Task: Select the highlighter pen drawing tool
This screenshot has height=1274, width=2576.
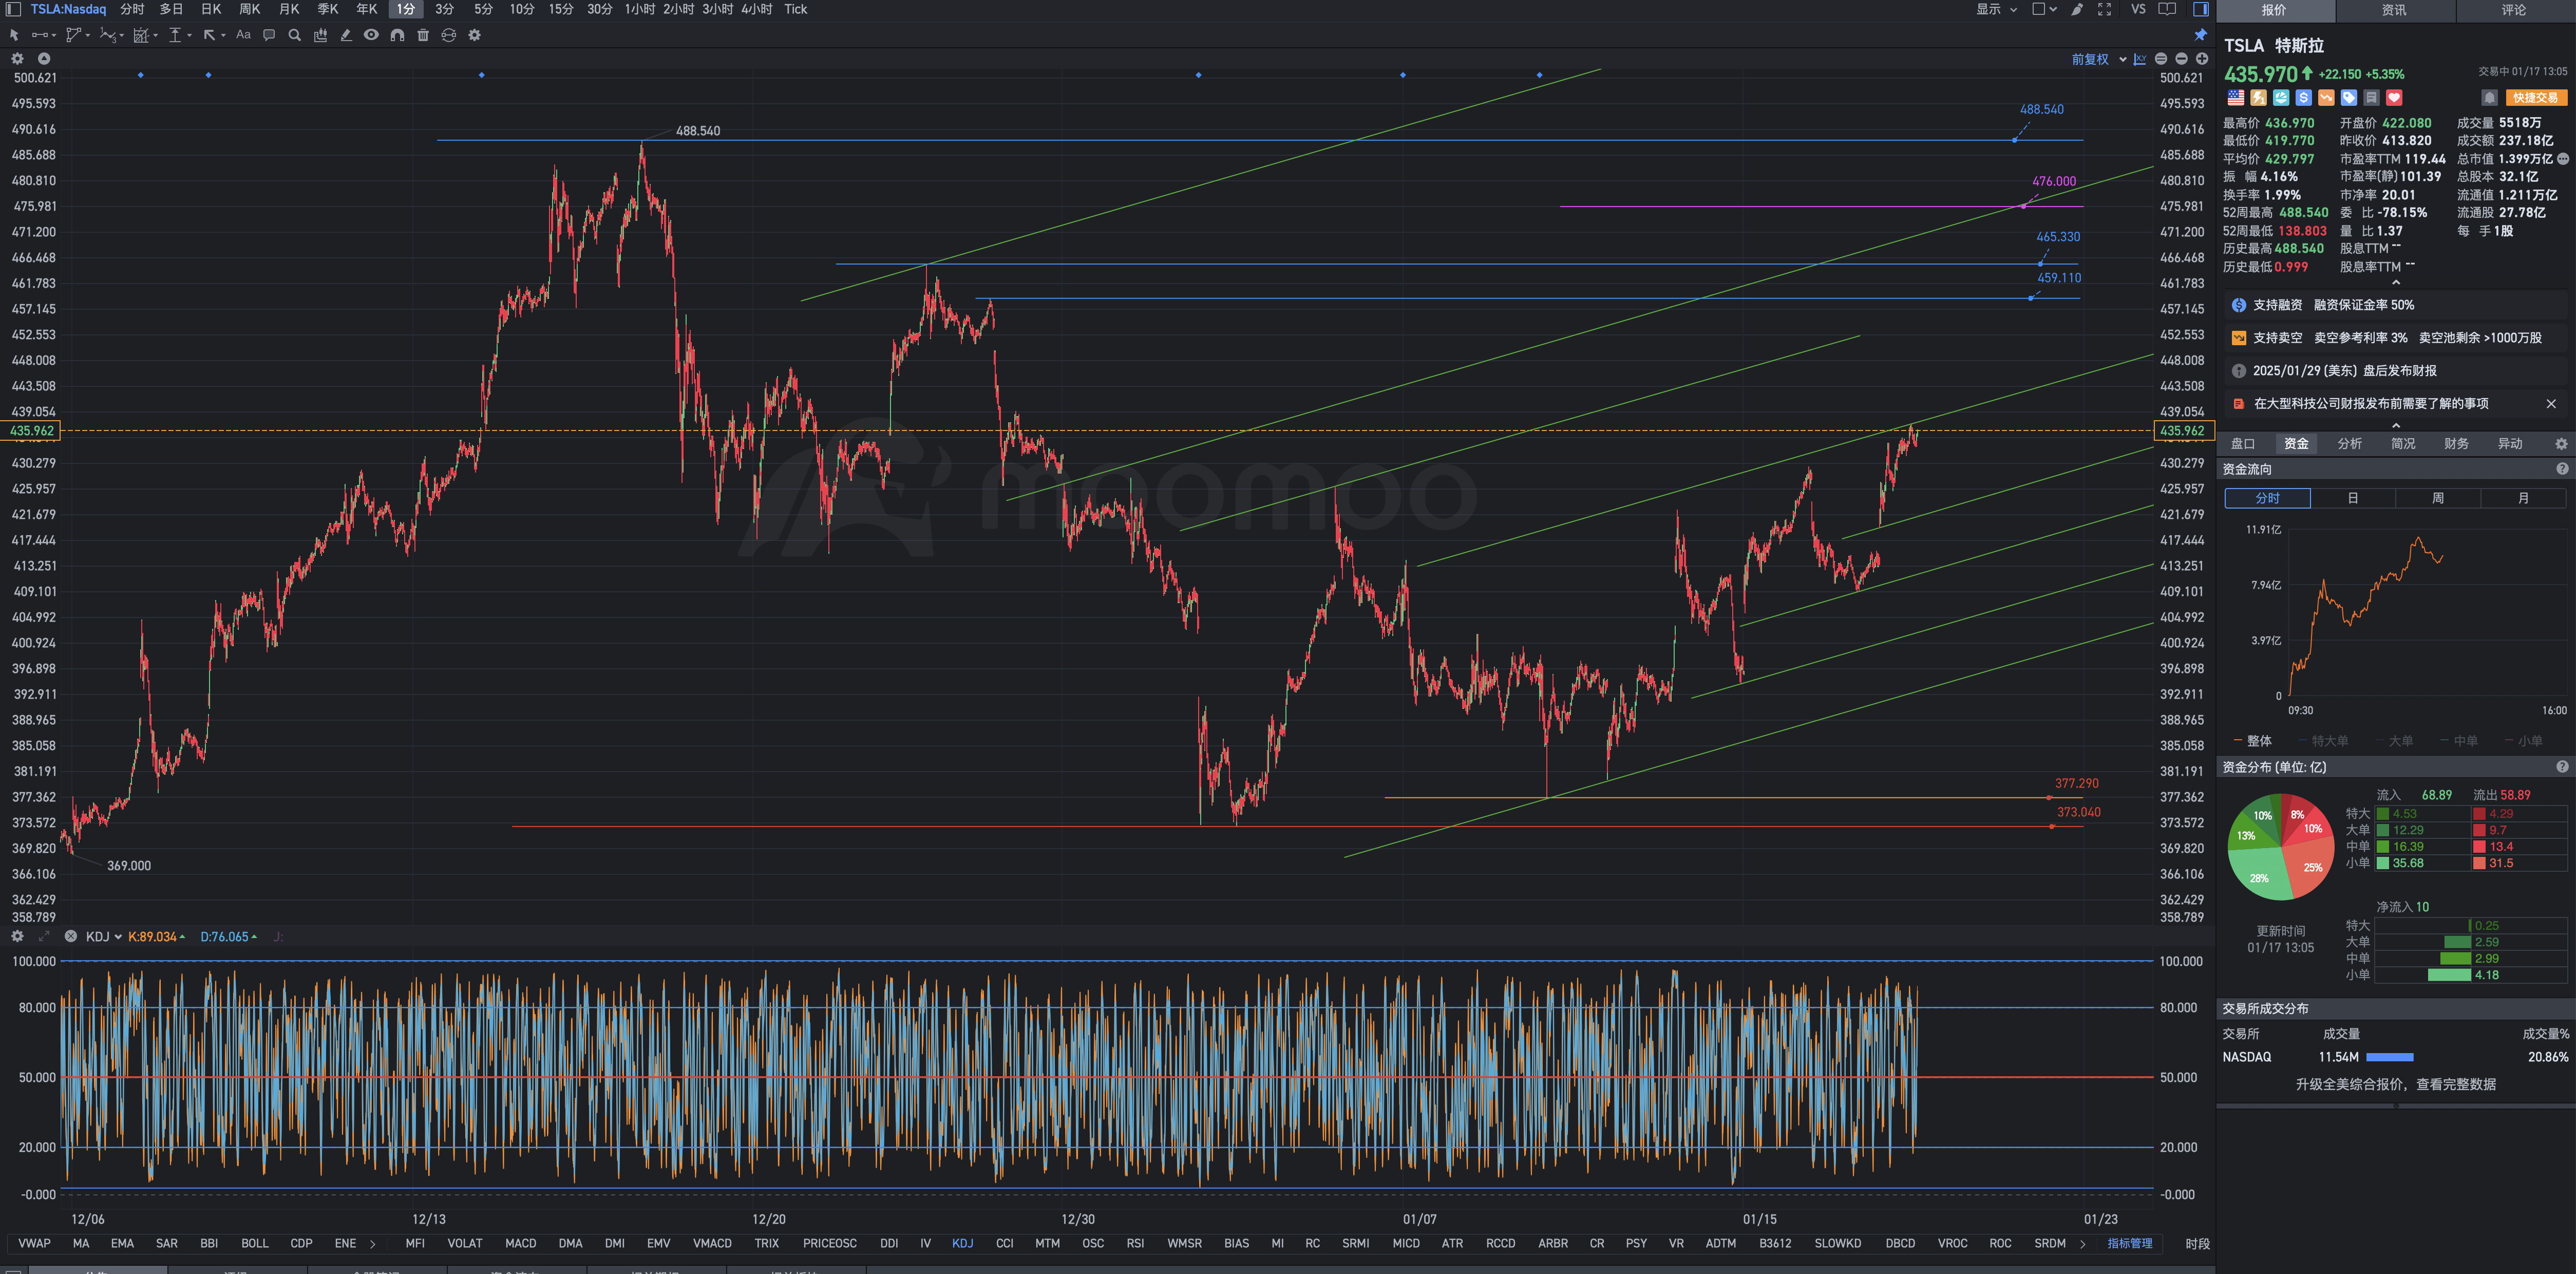Action: tap(346, 35)
